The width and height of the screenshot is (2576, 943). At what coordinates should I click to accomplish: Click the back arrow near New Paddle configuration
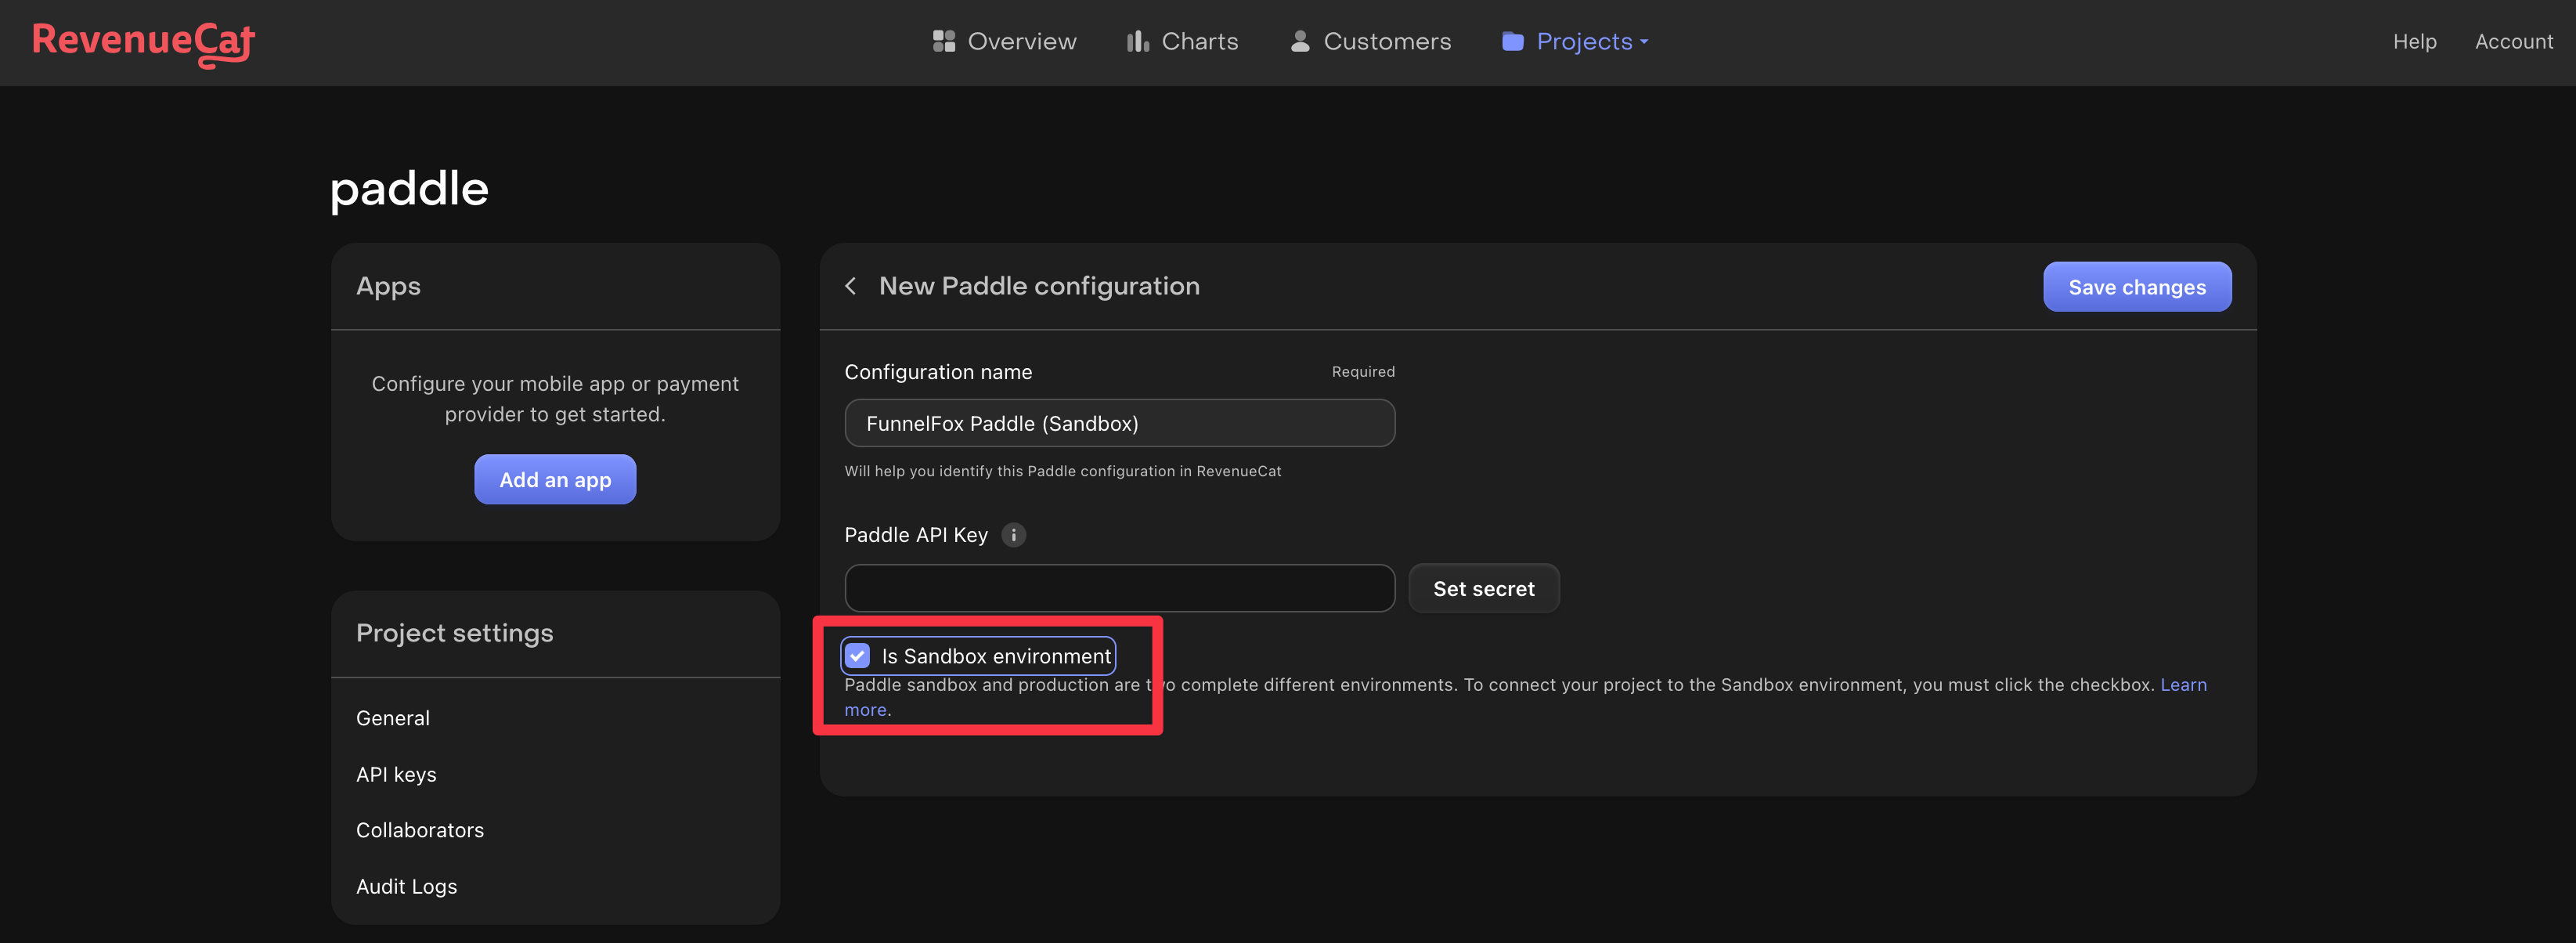click(x=850, y=286)
